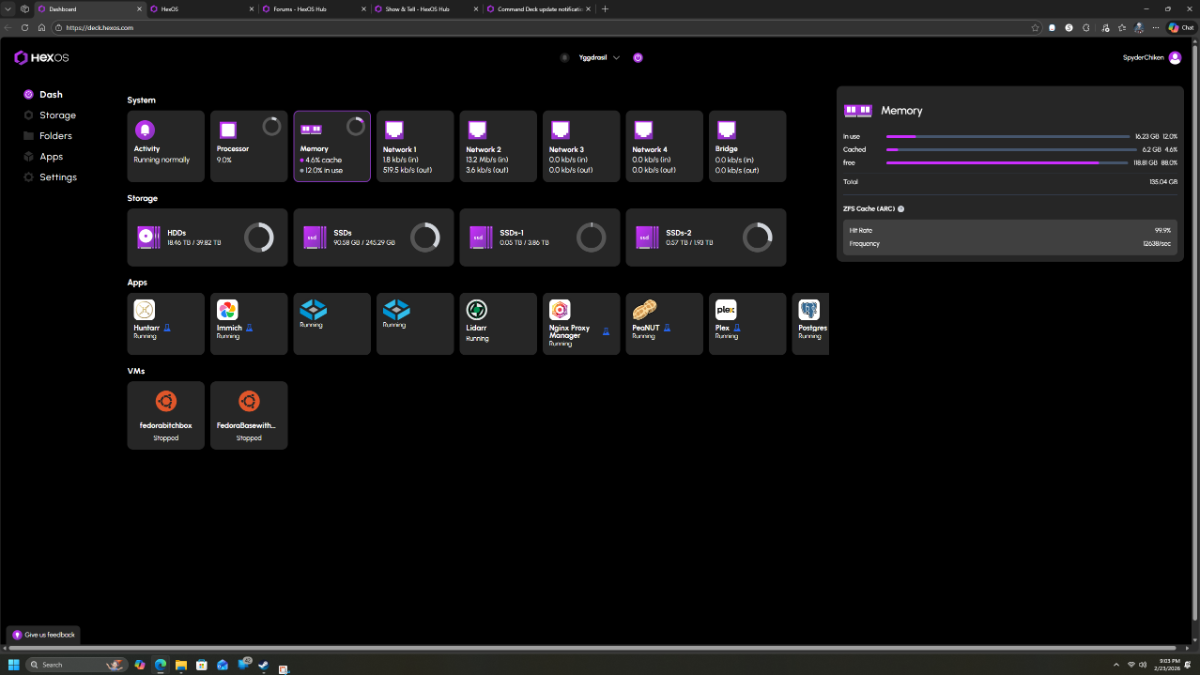
Task: Click the SSDs usage ring indicator
Action: [x=425, y=237]
